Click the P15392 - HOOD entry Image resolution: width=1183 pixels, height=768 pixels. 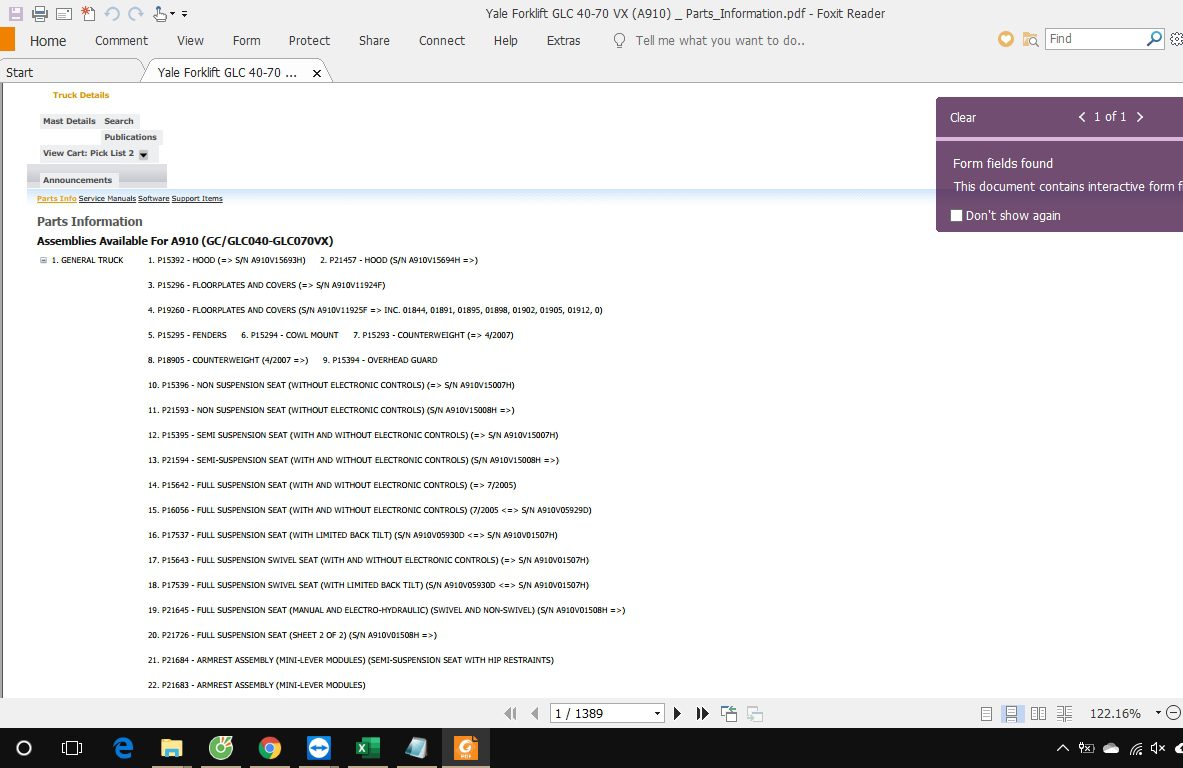pyautogui.click(x=226, y=260)
